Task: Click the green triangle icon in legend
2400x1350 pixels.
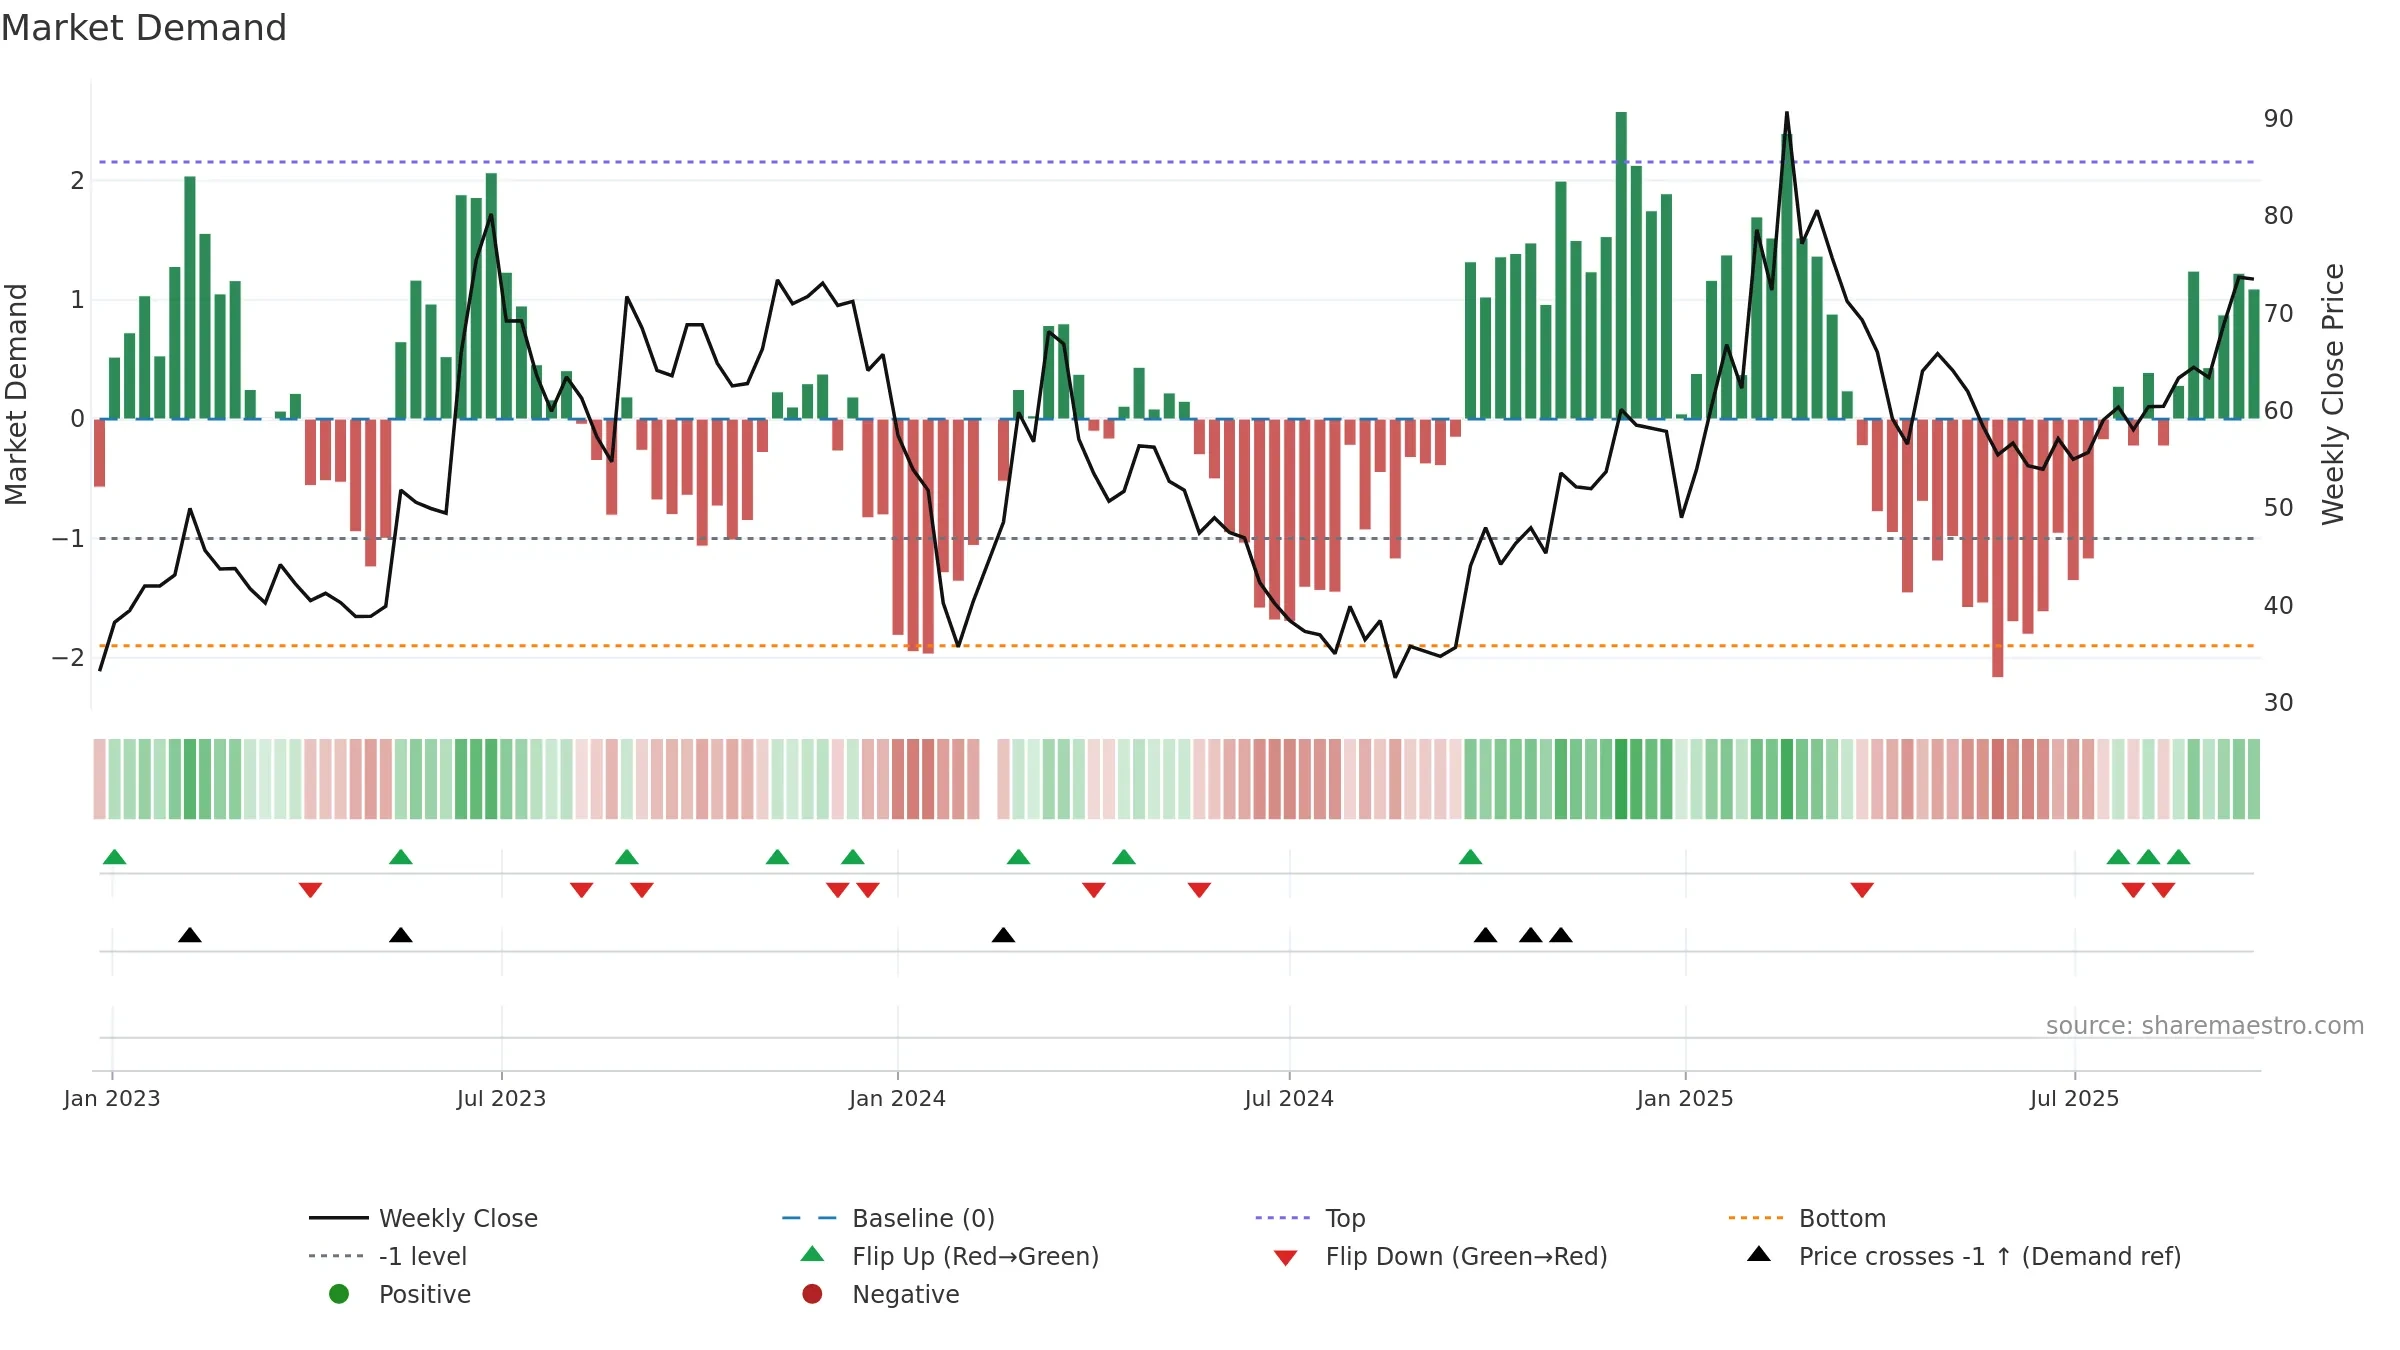Action: point(812,1254)
